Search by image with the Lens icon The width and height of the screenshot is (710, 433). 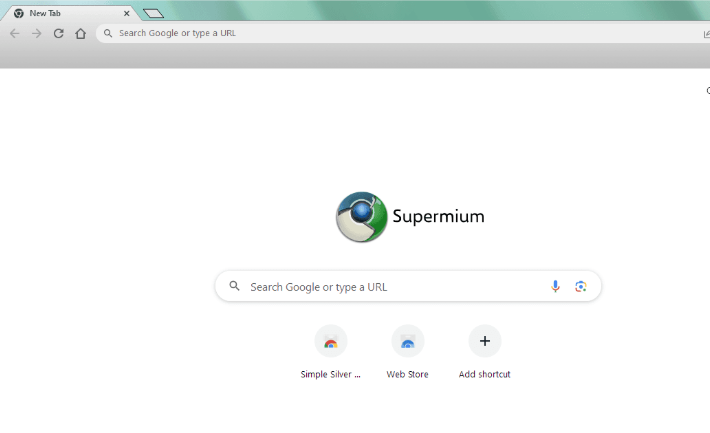click(x=580, y=286)
